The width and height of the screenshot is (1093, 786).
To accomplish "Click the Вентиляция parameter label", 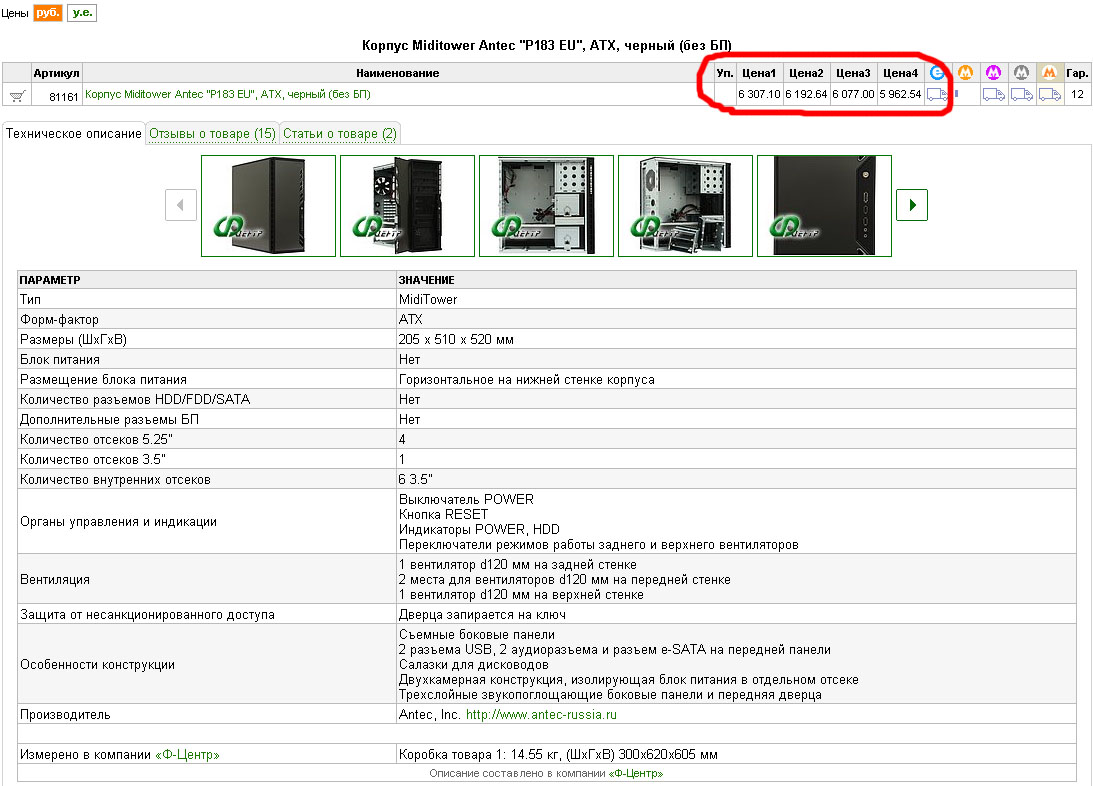I will pyautogui.click(x=55, y=580).
